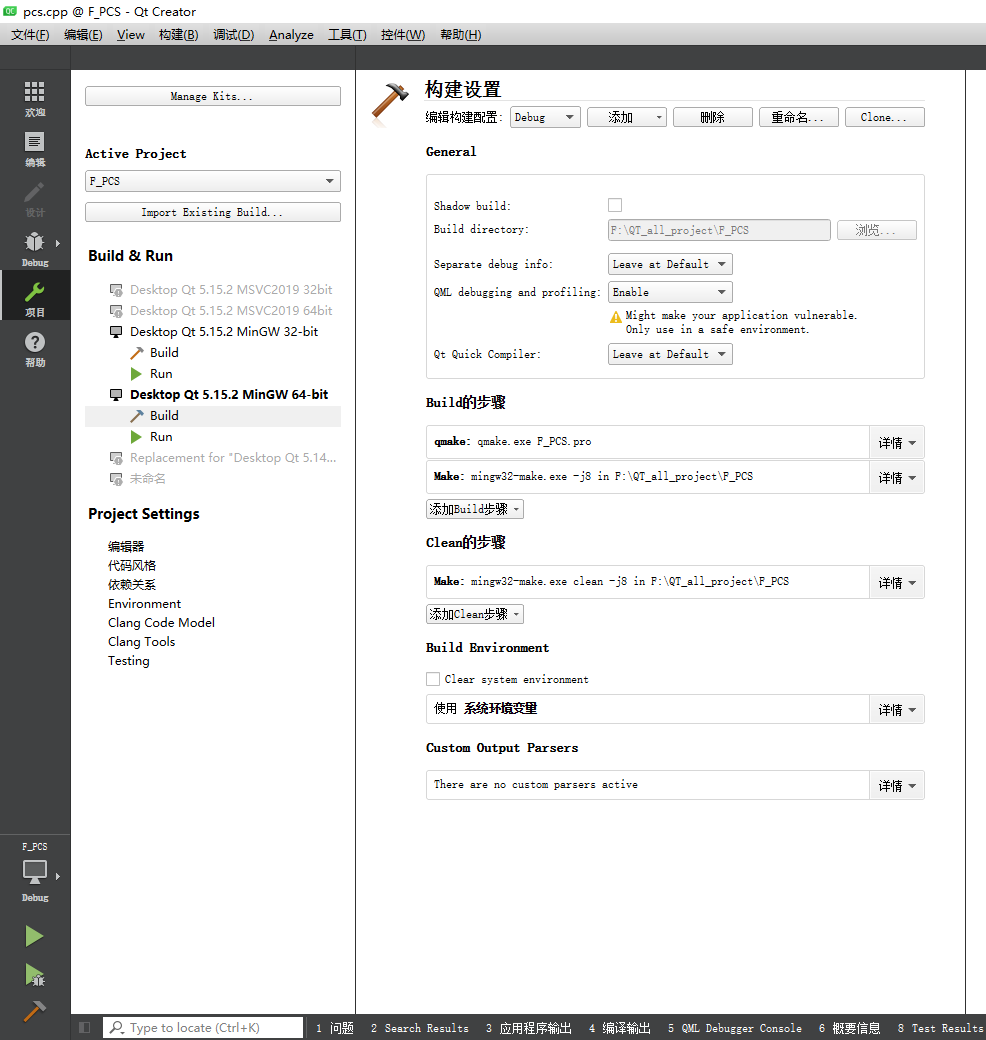986x1040 pixels.
Task: Run the project using the green run icon
Action: 34,936
